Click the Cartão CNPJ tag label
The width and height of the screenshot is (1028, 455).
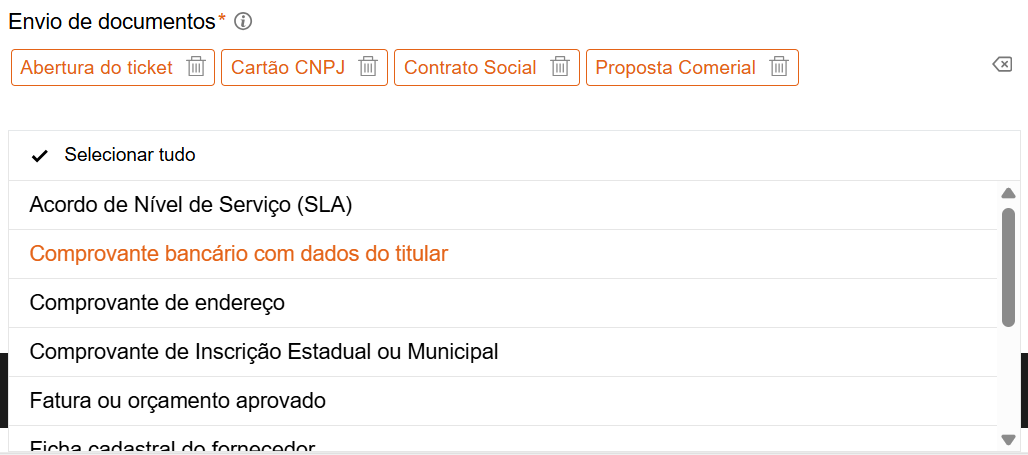(x=288, y=68)
